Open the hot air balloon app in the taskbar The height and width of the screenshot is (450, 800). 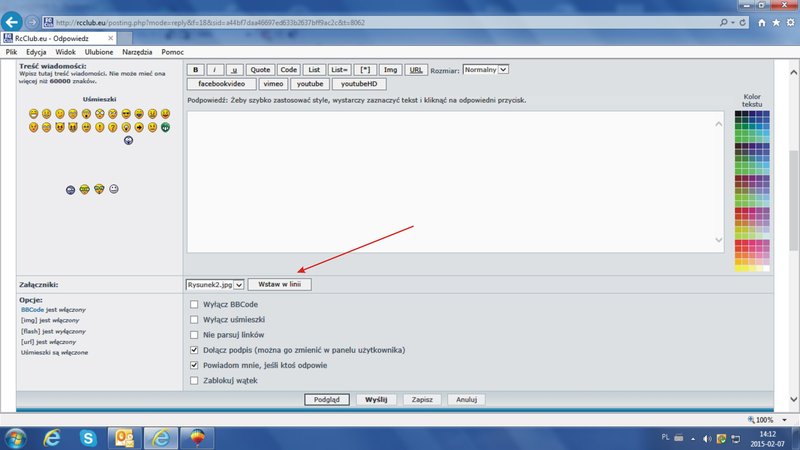(x=197, y=438)
